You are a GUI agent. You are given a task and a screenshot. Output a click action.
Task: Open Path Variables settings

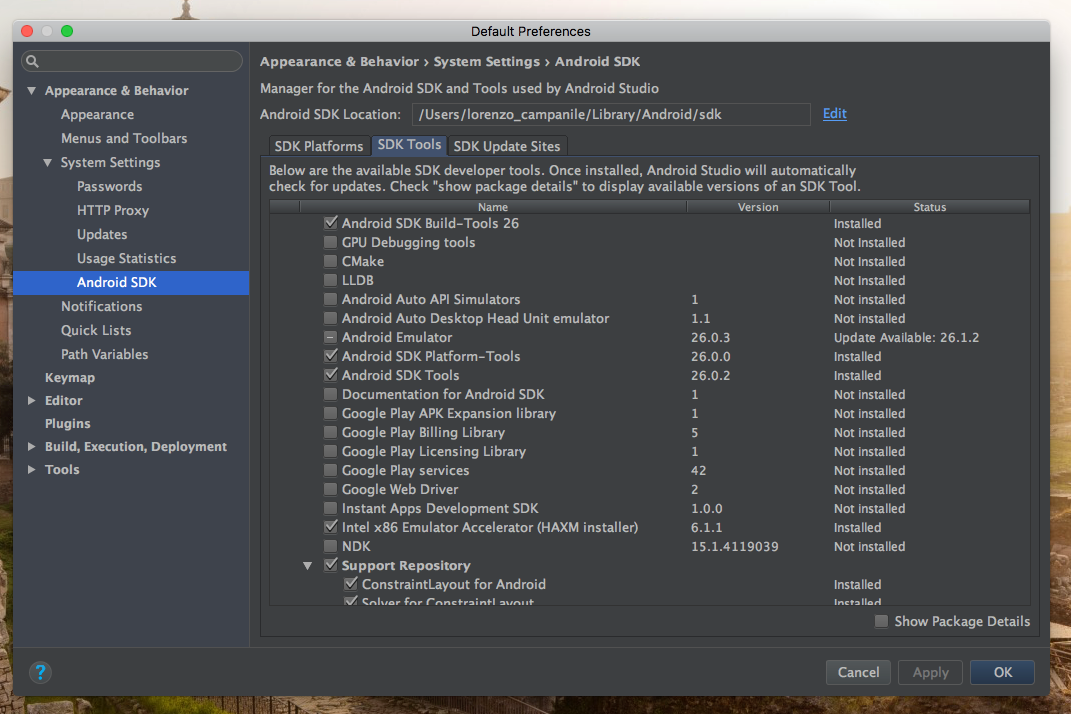[x=105, y=354]
